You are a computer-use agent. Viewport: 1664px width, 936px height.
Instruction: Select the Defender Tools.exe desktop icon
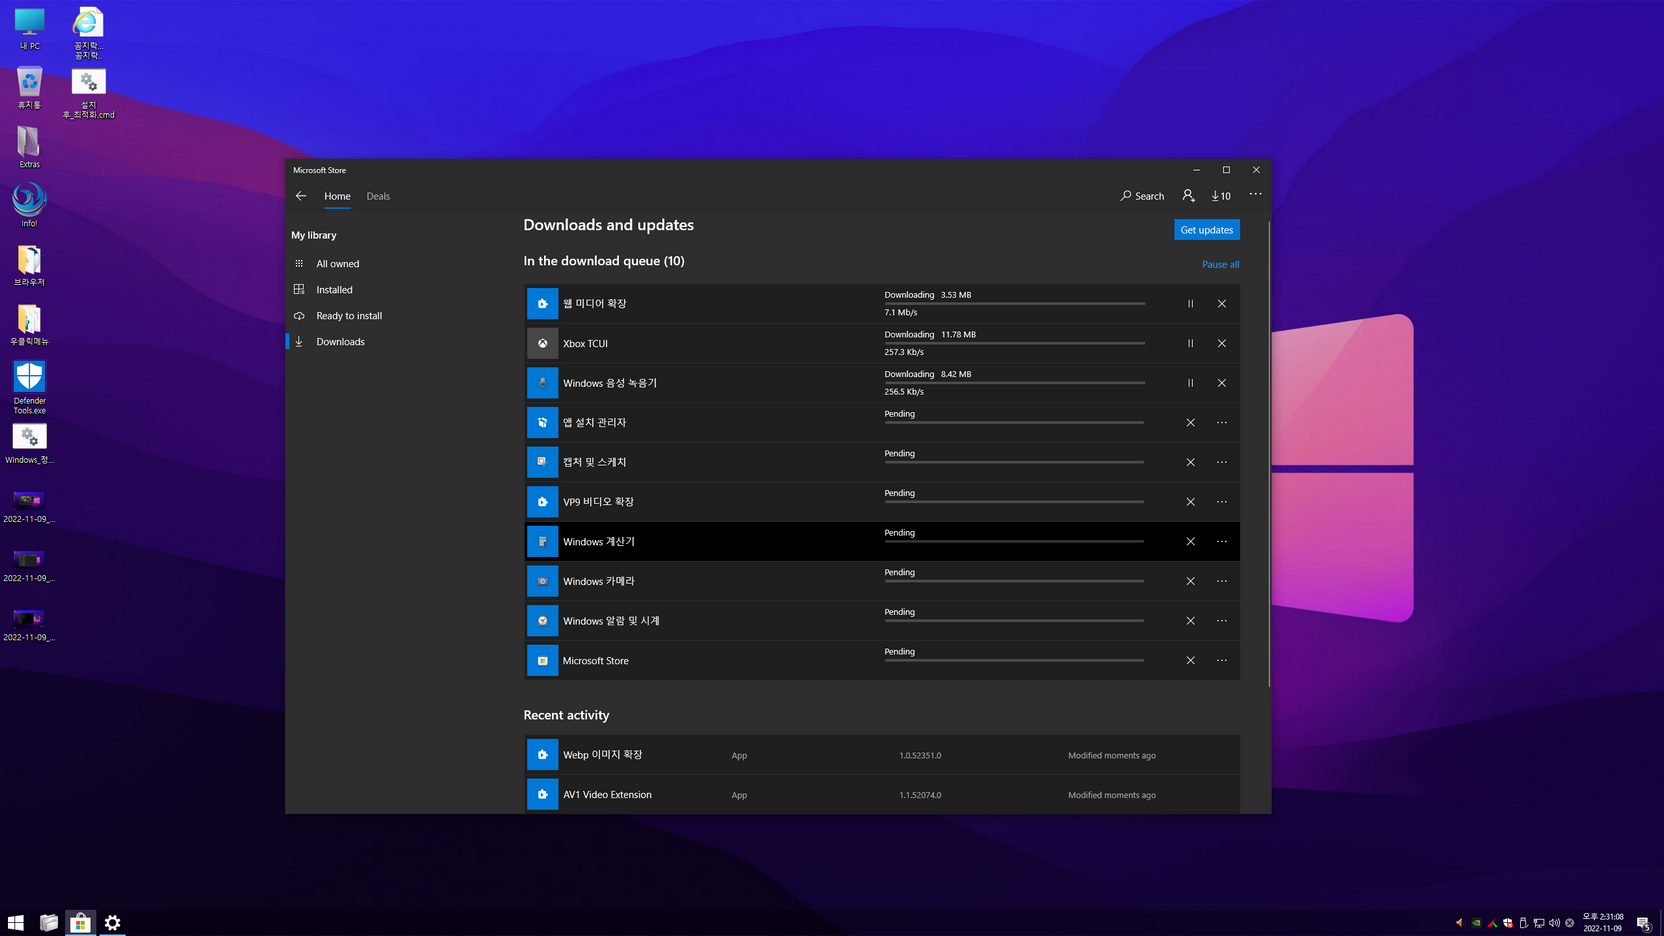[29, 388]
